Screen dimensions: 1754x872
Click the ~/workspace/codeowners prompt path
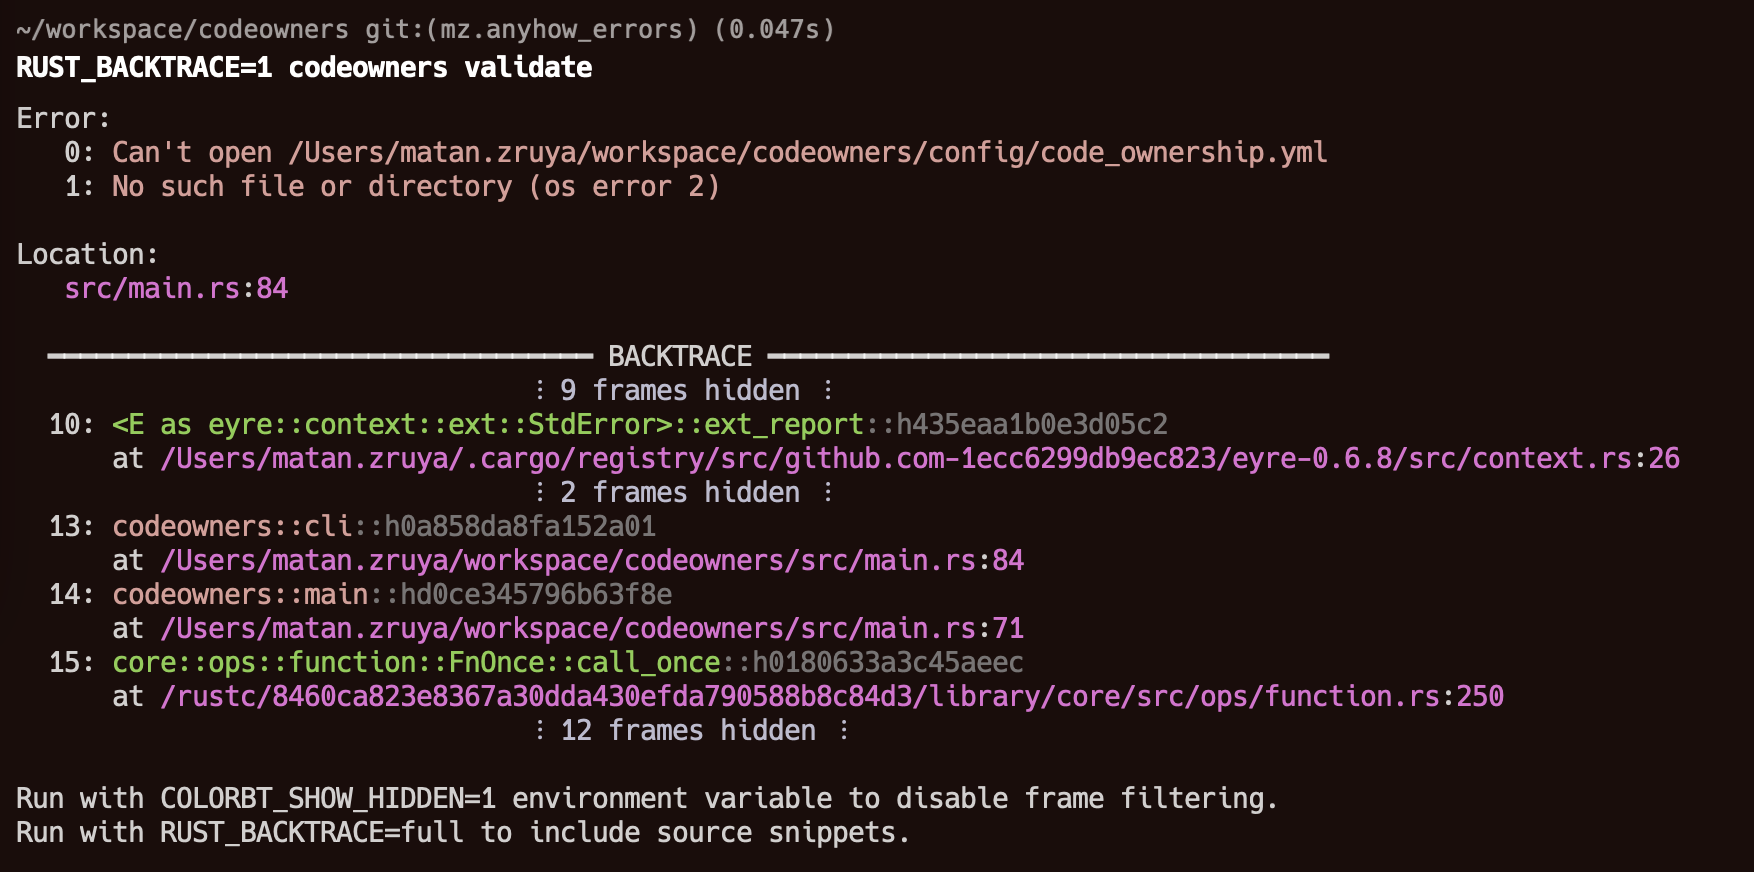(182, 30)
